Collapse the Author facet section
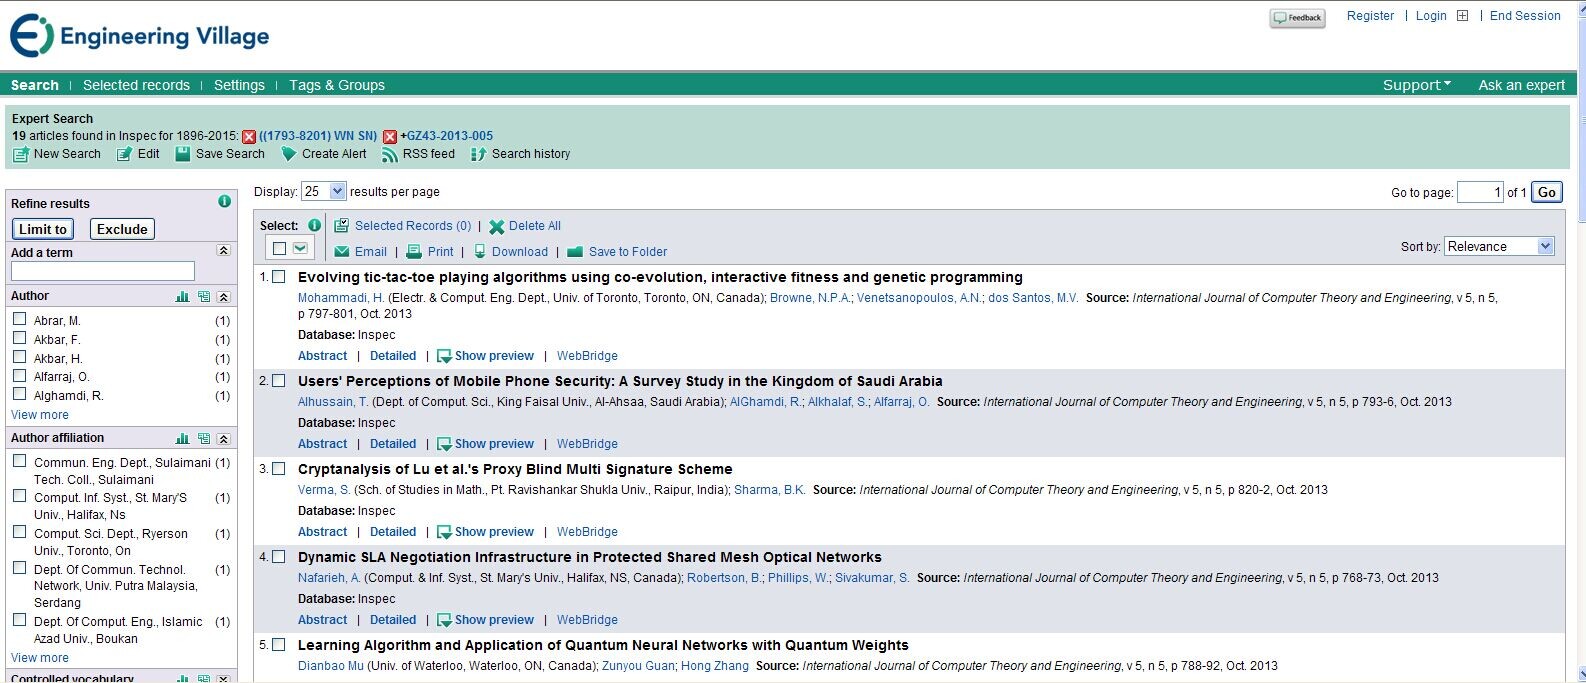The height and width of the screenshot is (683, 1586). 223,297
